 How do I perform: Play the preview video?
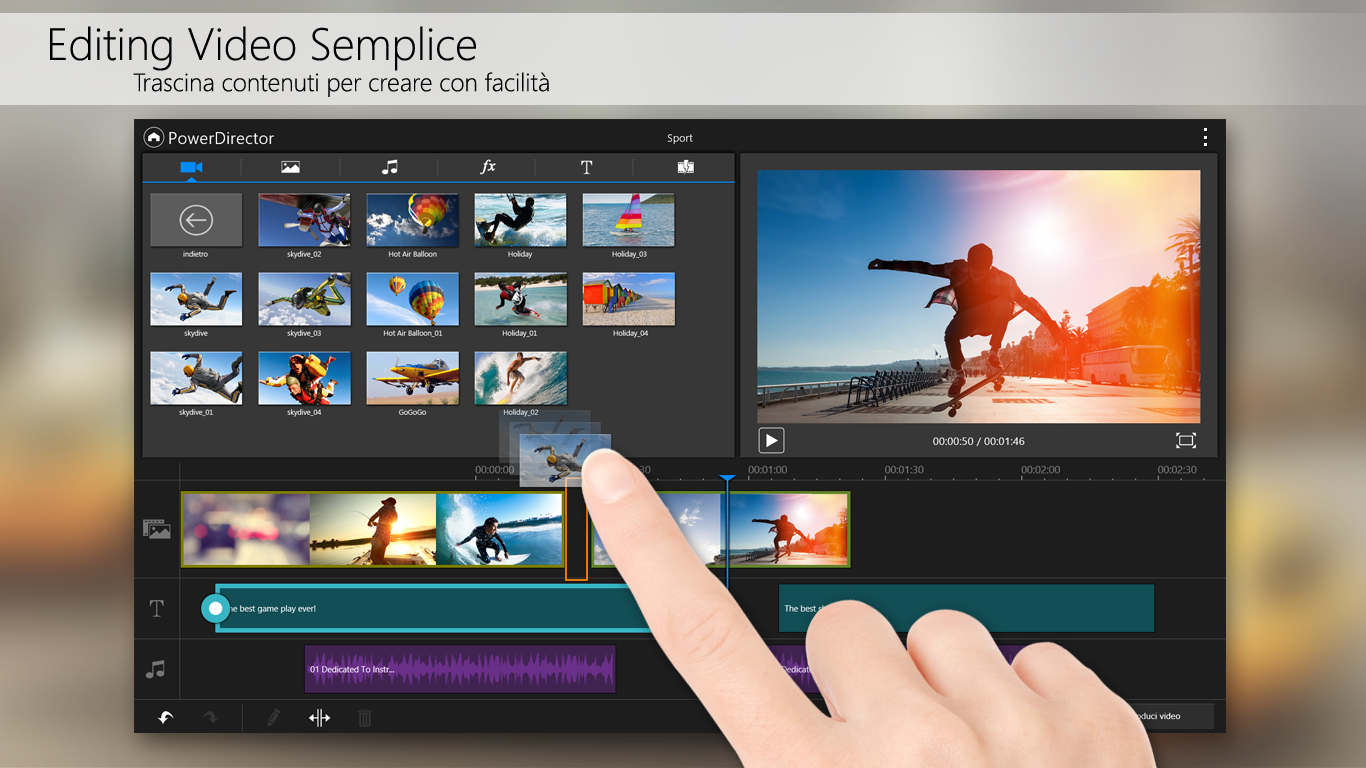point(771,440)
